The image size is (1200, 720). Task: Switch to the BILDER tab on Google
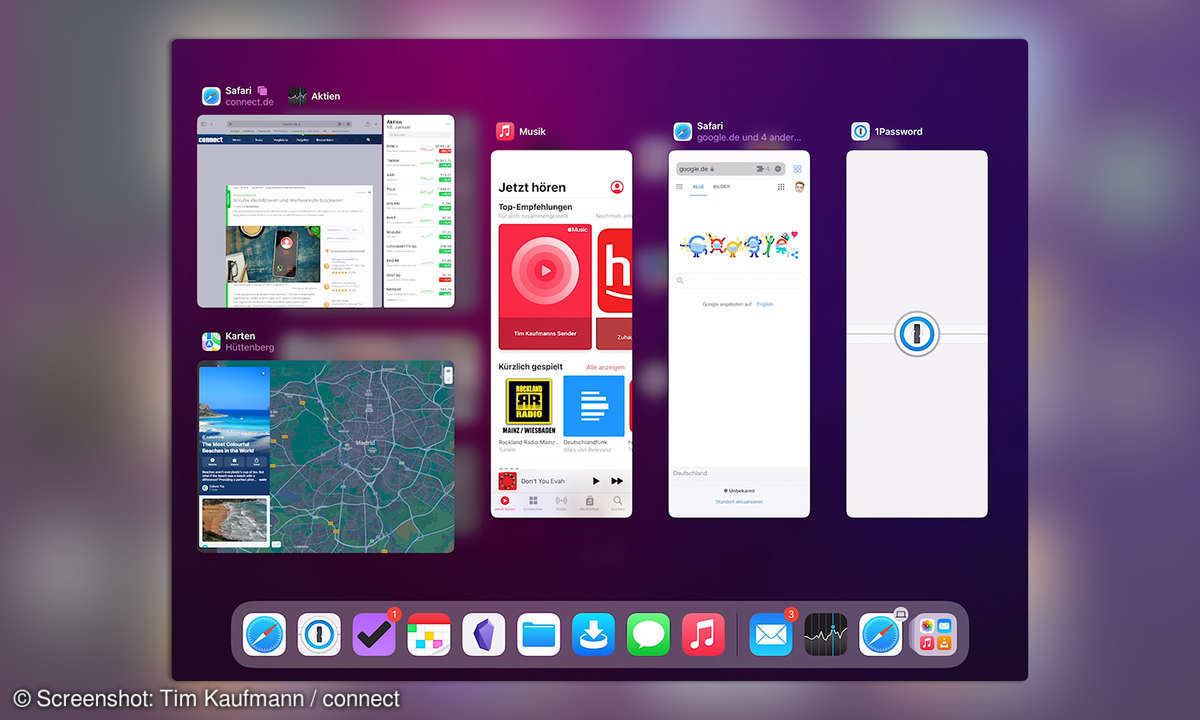(x=721, y=187)
